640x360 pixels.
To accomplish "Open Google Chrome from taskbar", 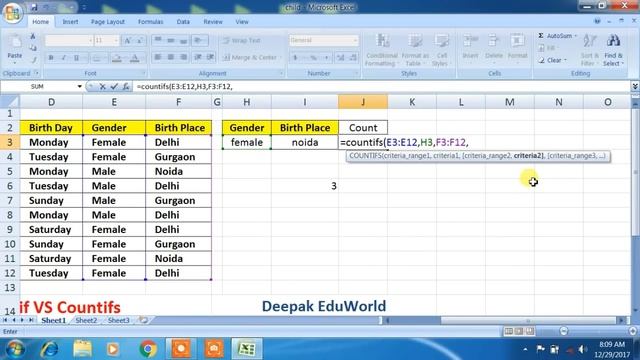I will click(148, 349).
